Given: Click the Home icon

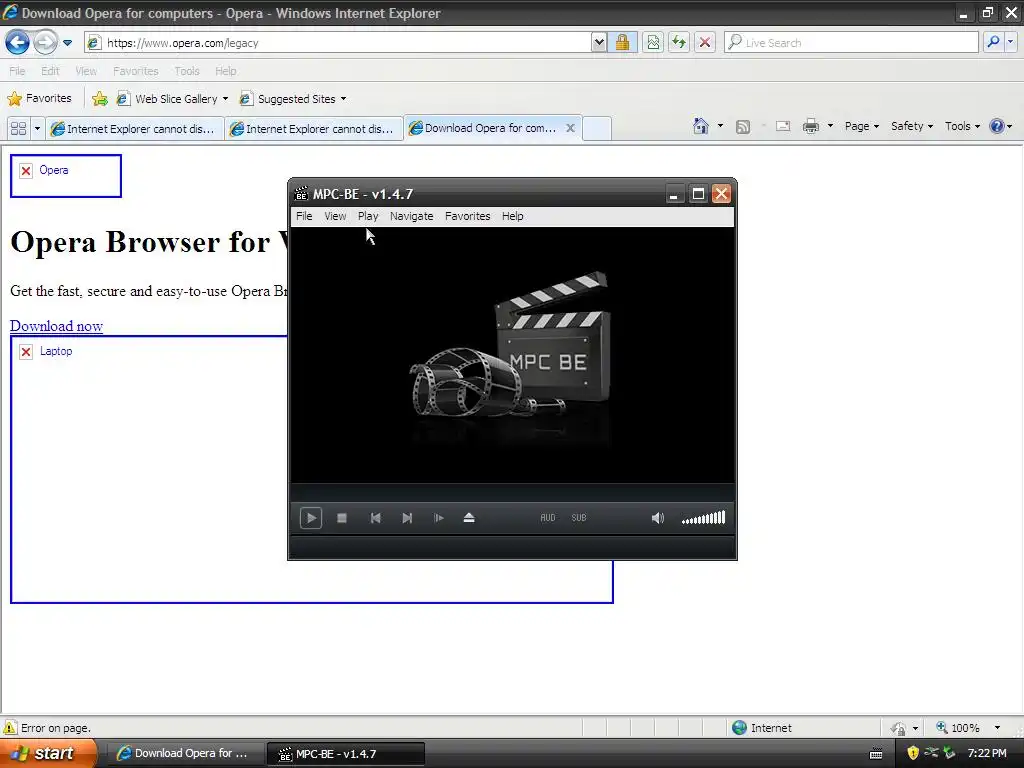Looking at the screenshot, I should coord(701,126).
